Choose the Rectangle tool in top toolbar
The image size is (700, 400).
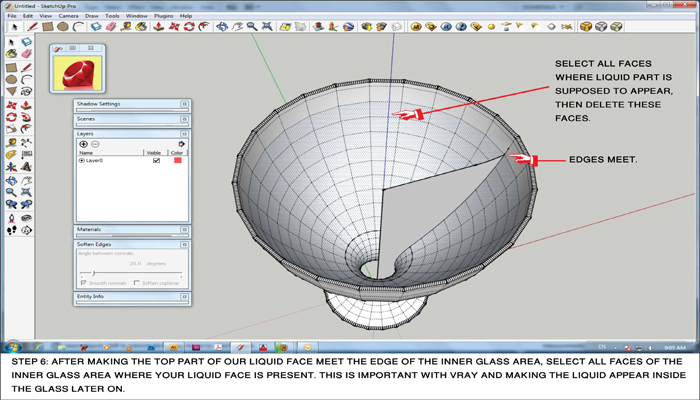pos(48,27)
